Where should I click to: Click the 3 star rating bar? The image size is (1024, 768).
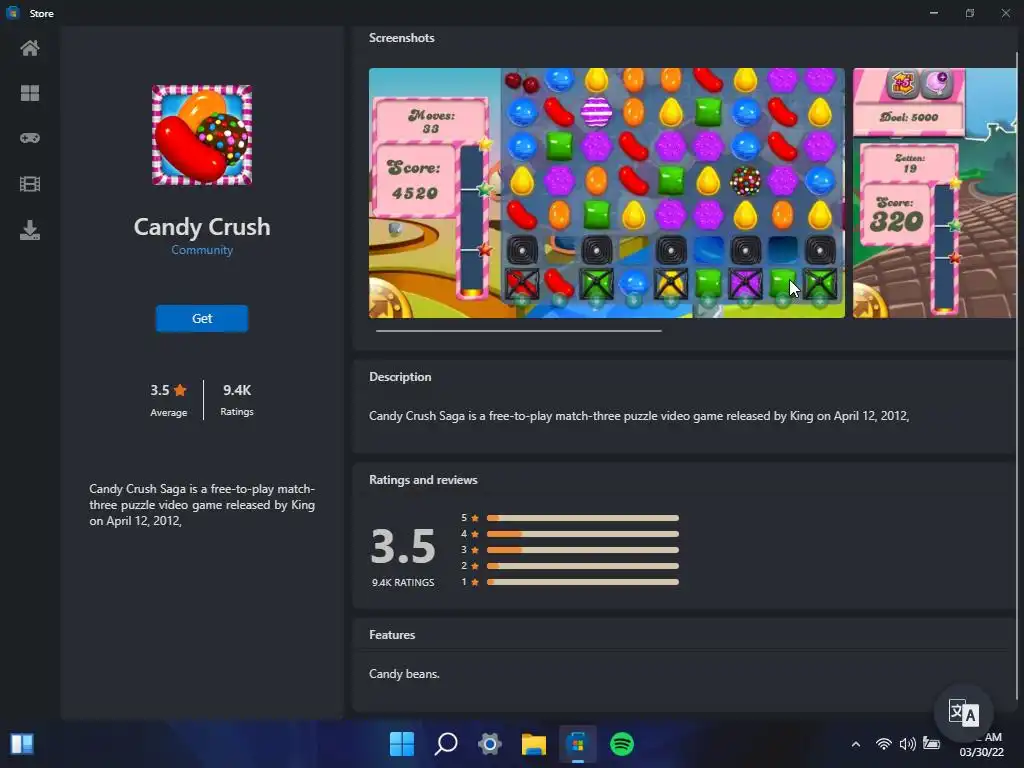[x=583, y=550]
